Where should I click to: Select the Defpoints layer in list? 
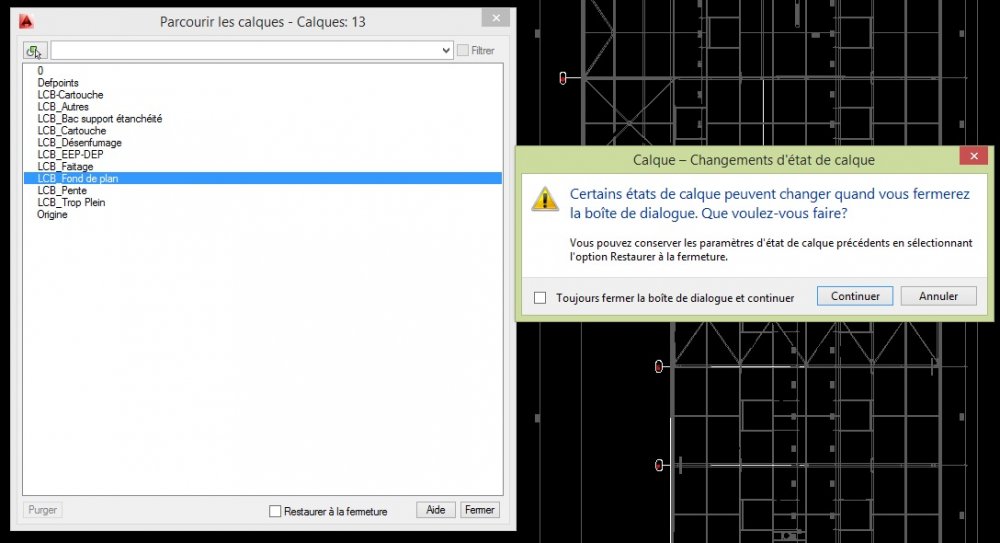(x=58, y=83)
